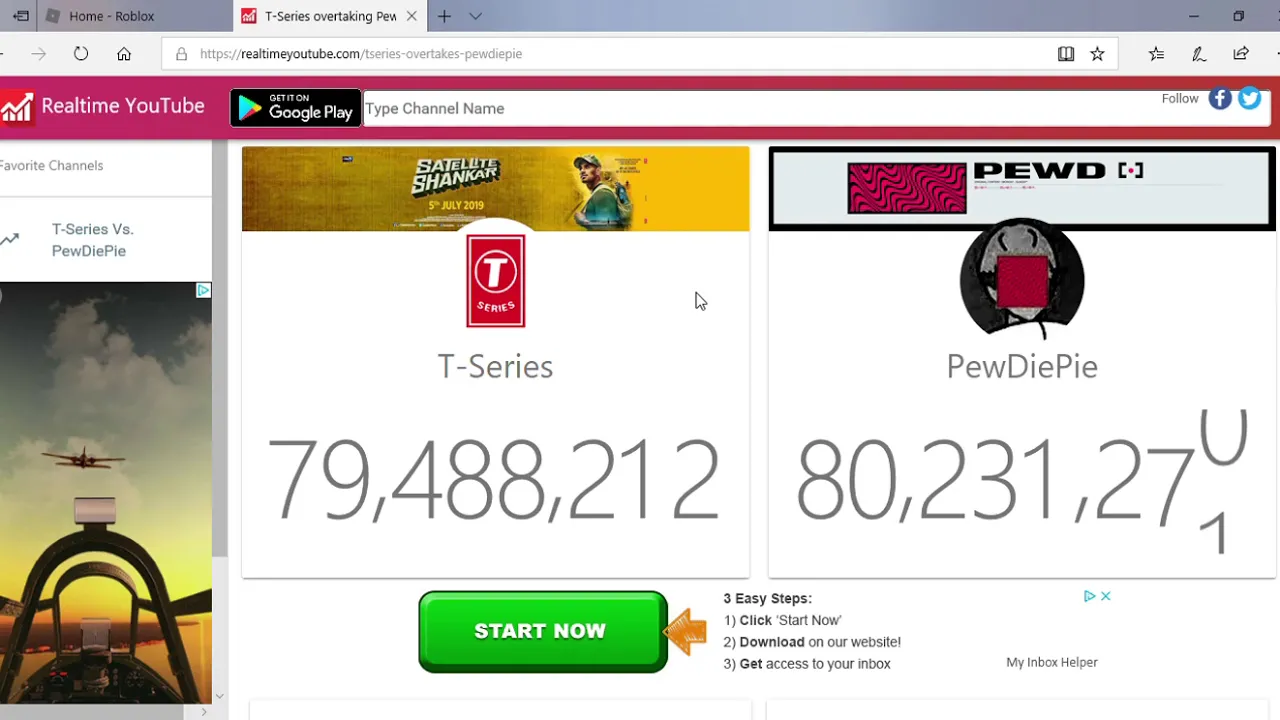Click the browser refresh icon
Image resolution: width=1280 pixels, height=720 pixels.
coord(81,54)
